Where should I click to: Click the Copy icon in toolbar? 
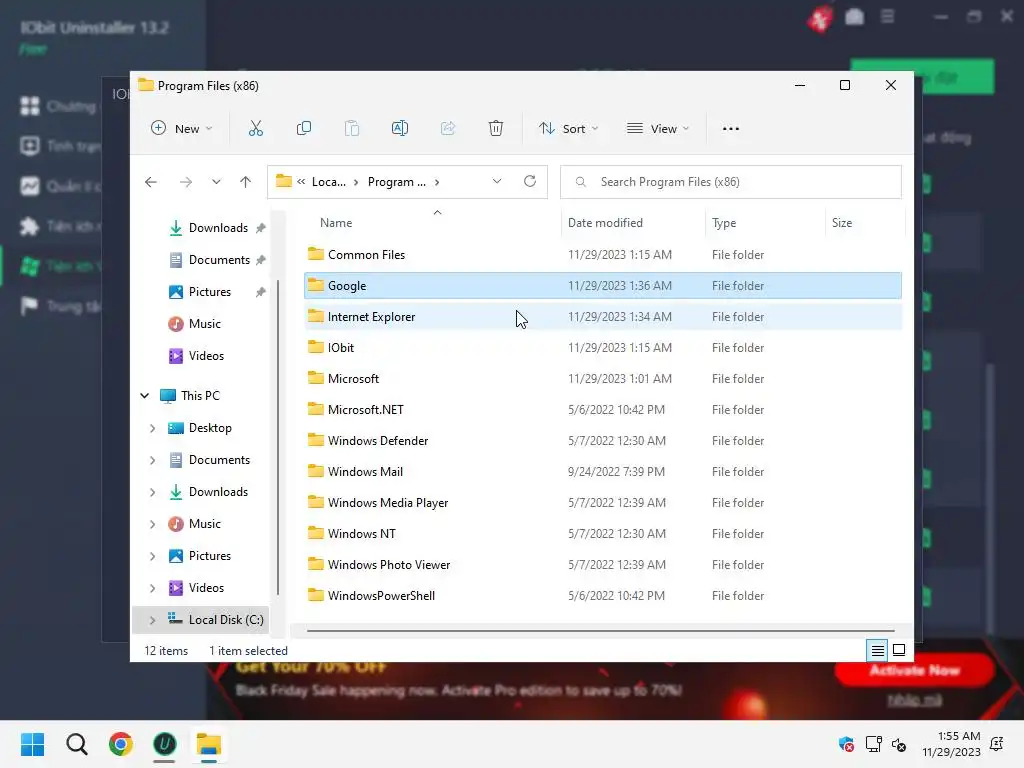[304, 129]
